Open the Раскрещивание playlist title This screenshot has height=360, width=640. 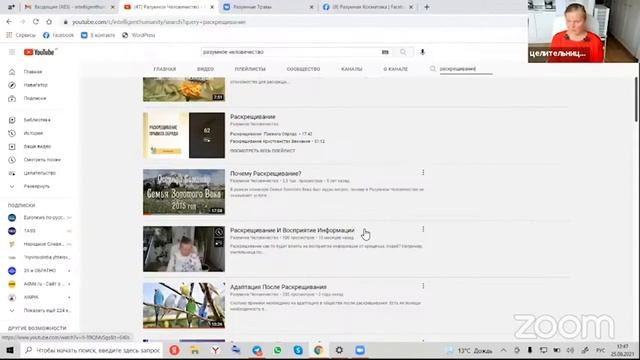coord(253,117)
